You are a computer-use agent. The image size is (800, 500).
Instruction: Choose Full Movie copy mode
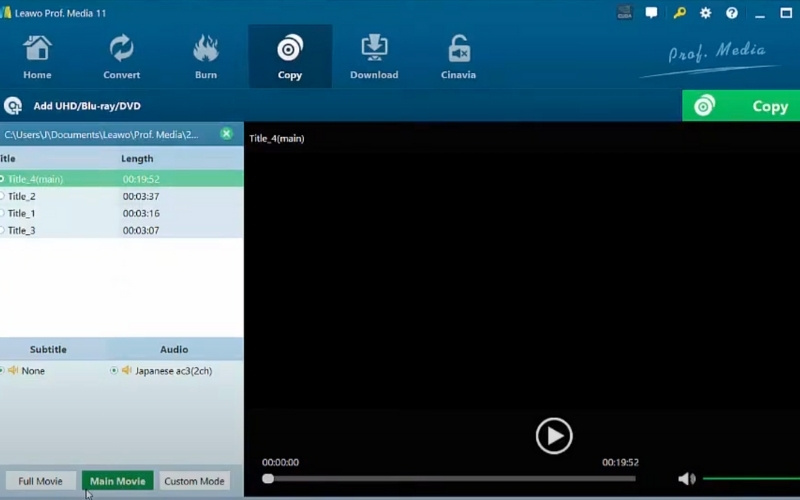pos(40,481)
